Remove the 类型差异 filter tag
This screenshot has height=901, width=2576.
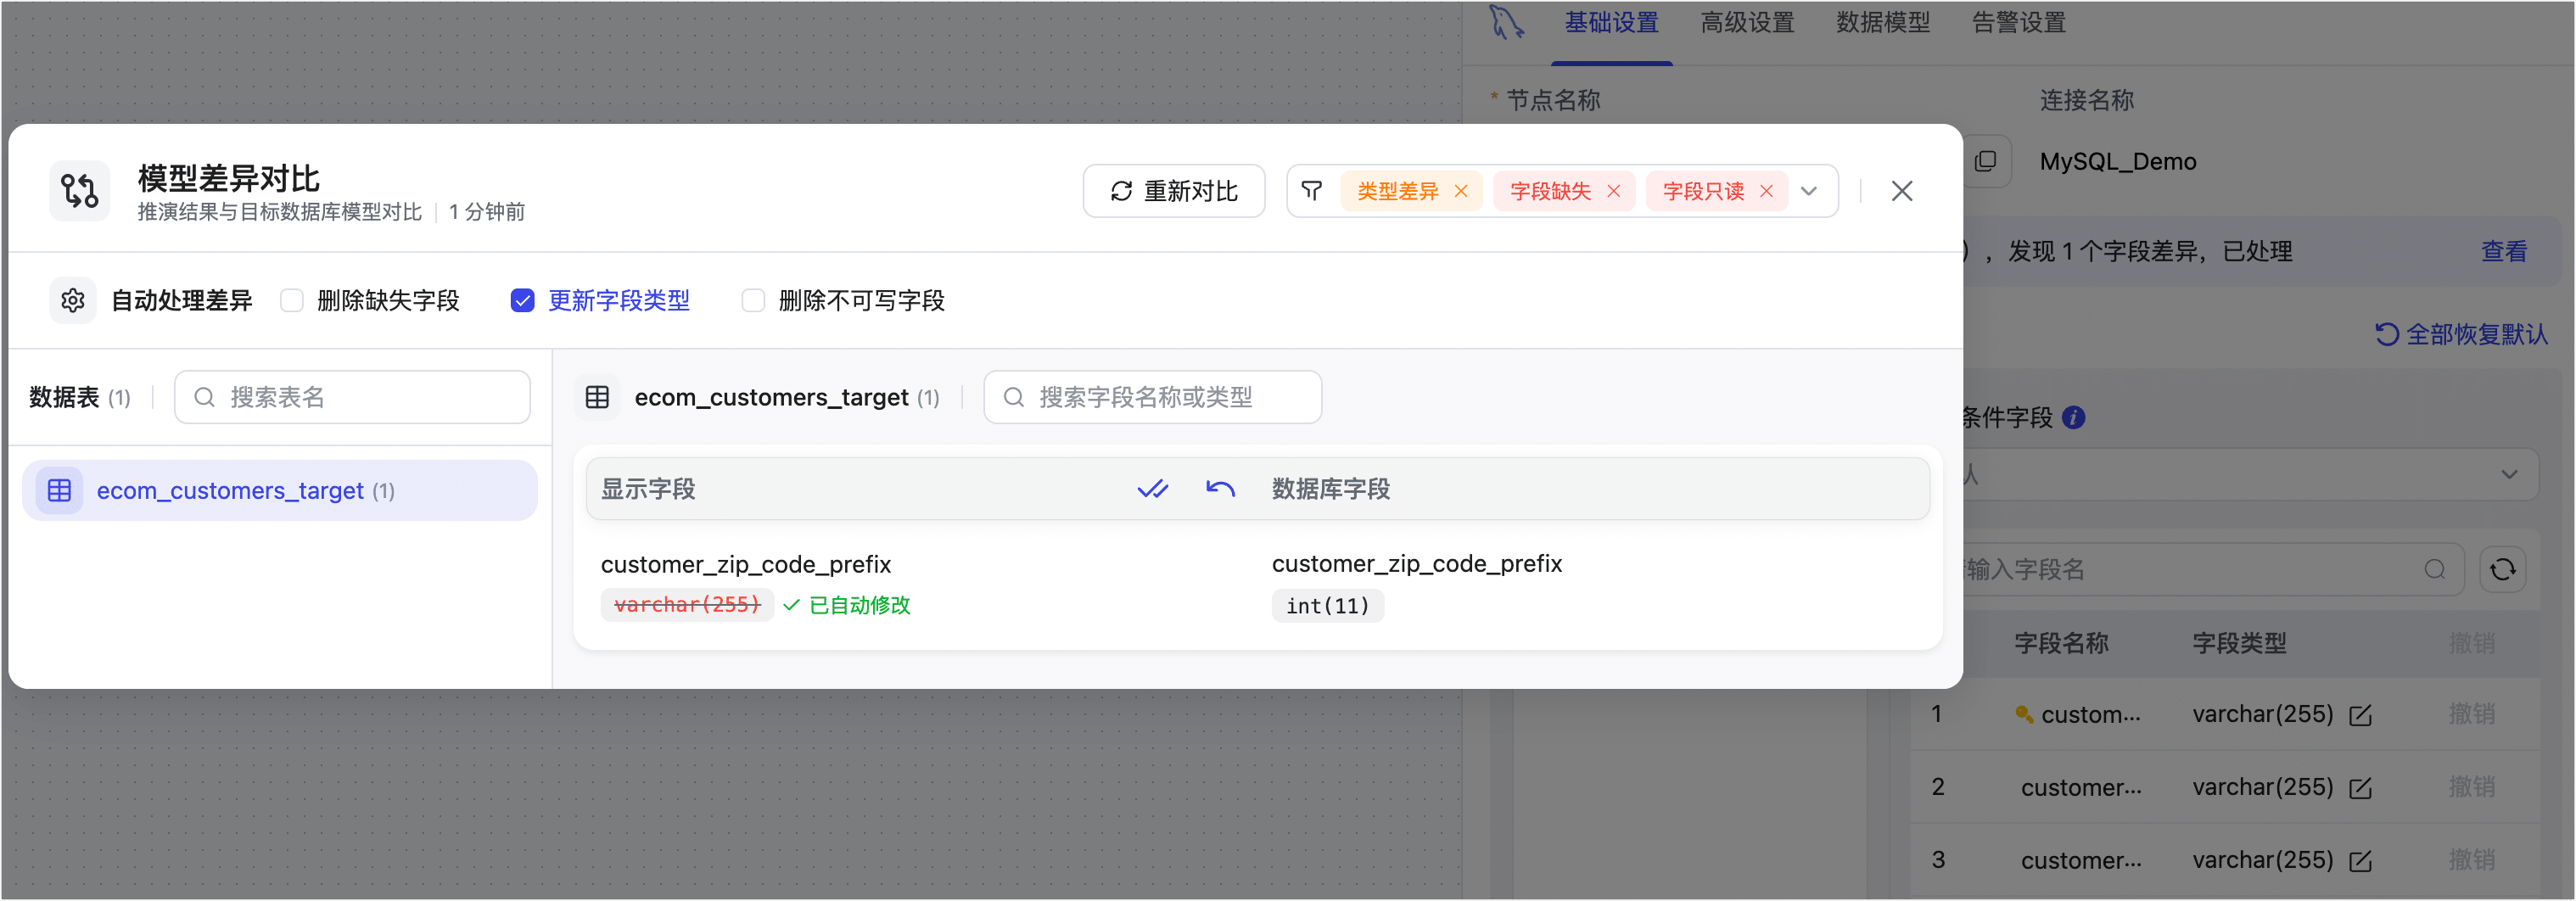(1462, 190)
